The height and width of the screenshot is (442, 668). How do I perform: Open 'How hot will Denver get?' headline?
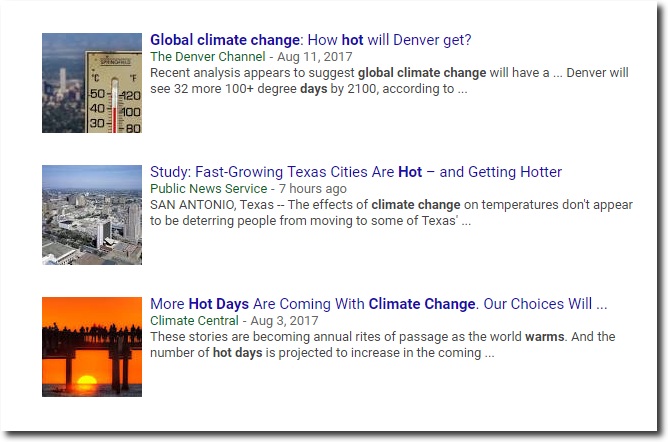tap(311, 40)
